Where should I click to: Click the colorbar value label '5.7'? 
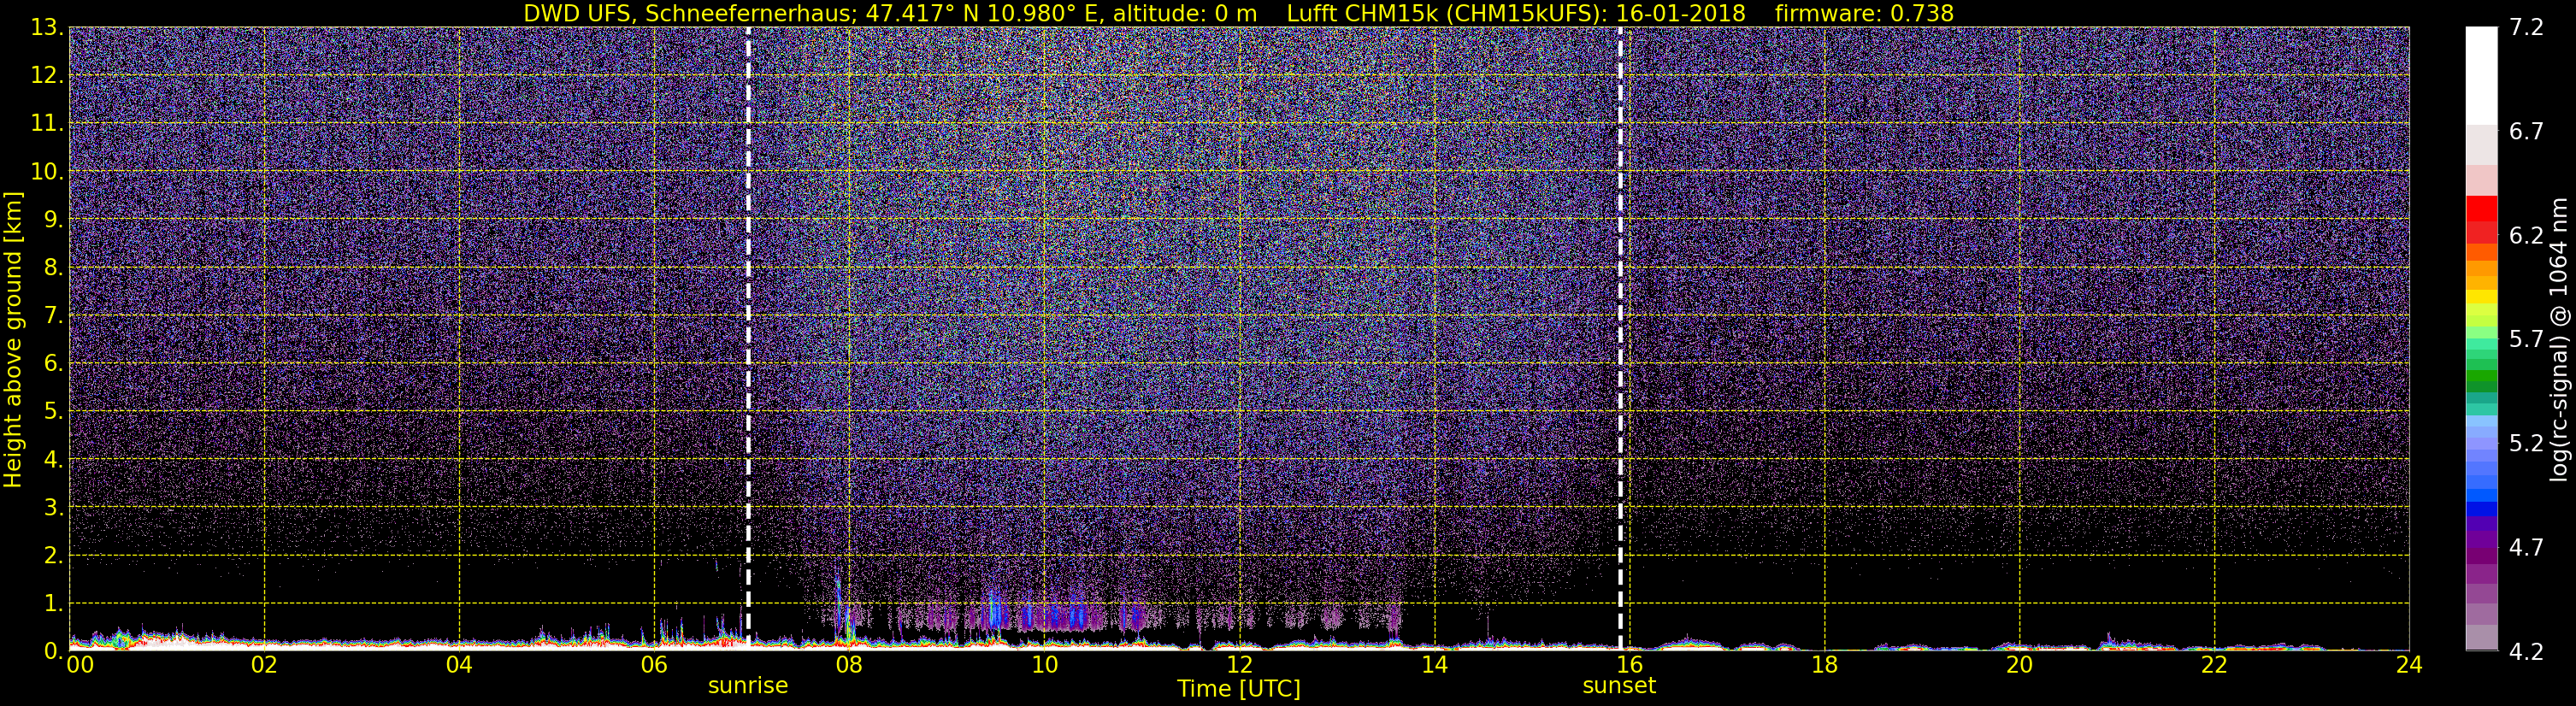coord(2526,339)
